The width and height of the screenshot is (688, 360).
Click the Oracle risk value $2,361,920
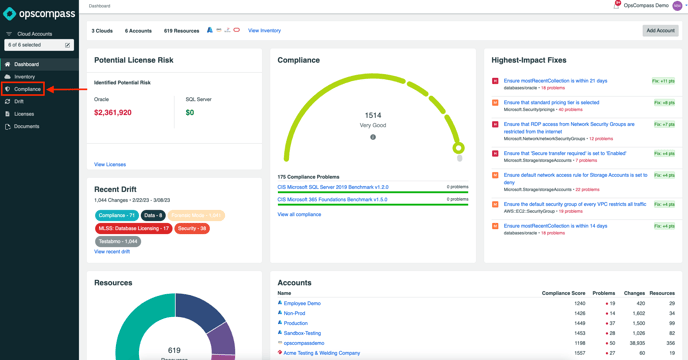tap(113, 112)
